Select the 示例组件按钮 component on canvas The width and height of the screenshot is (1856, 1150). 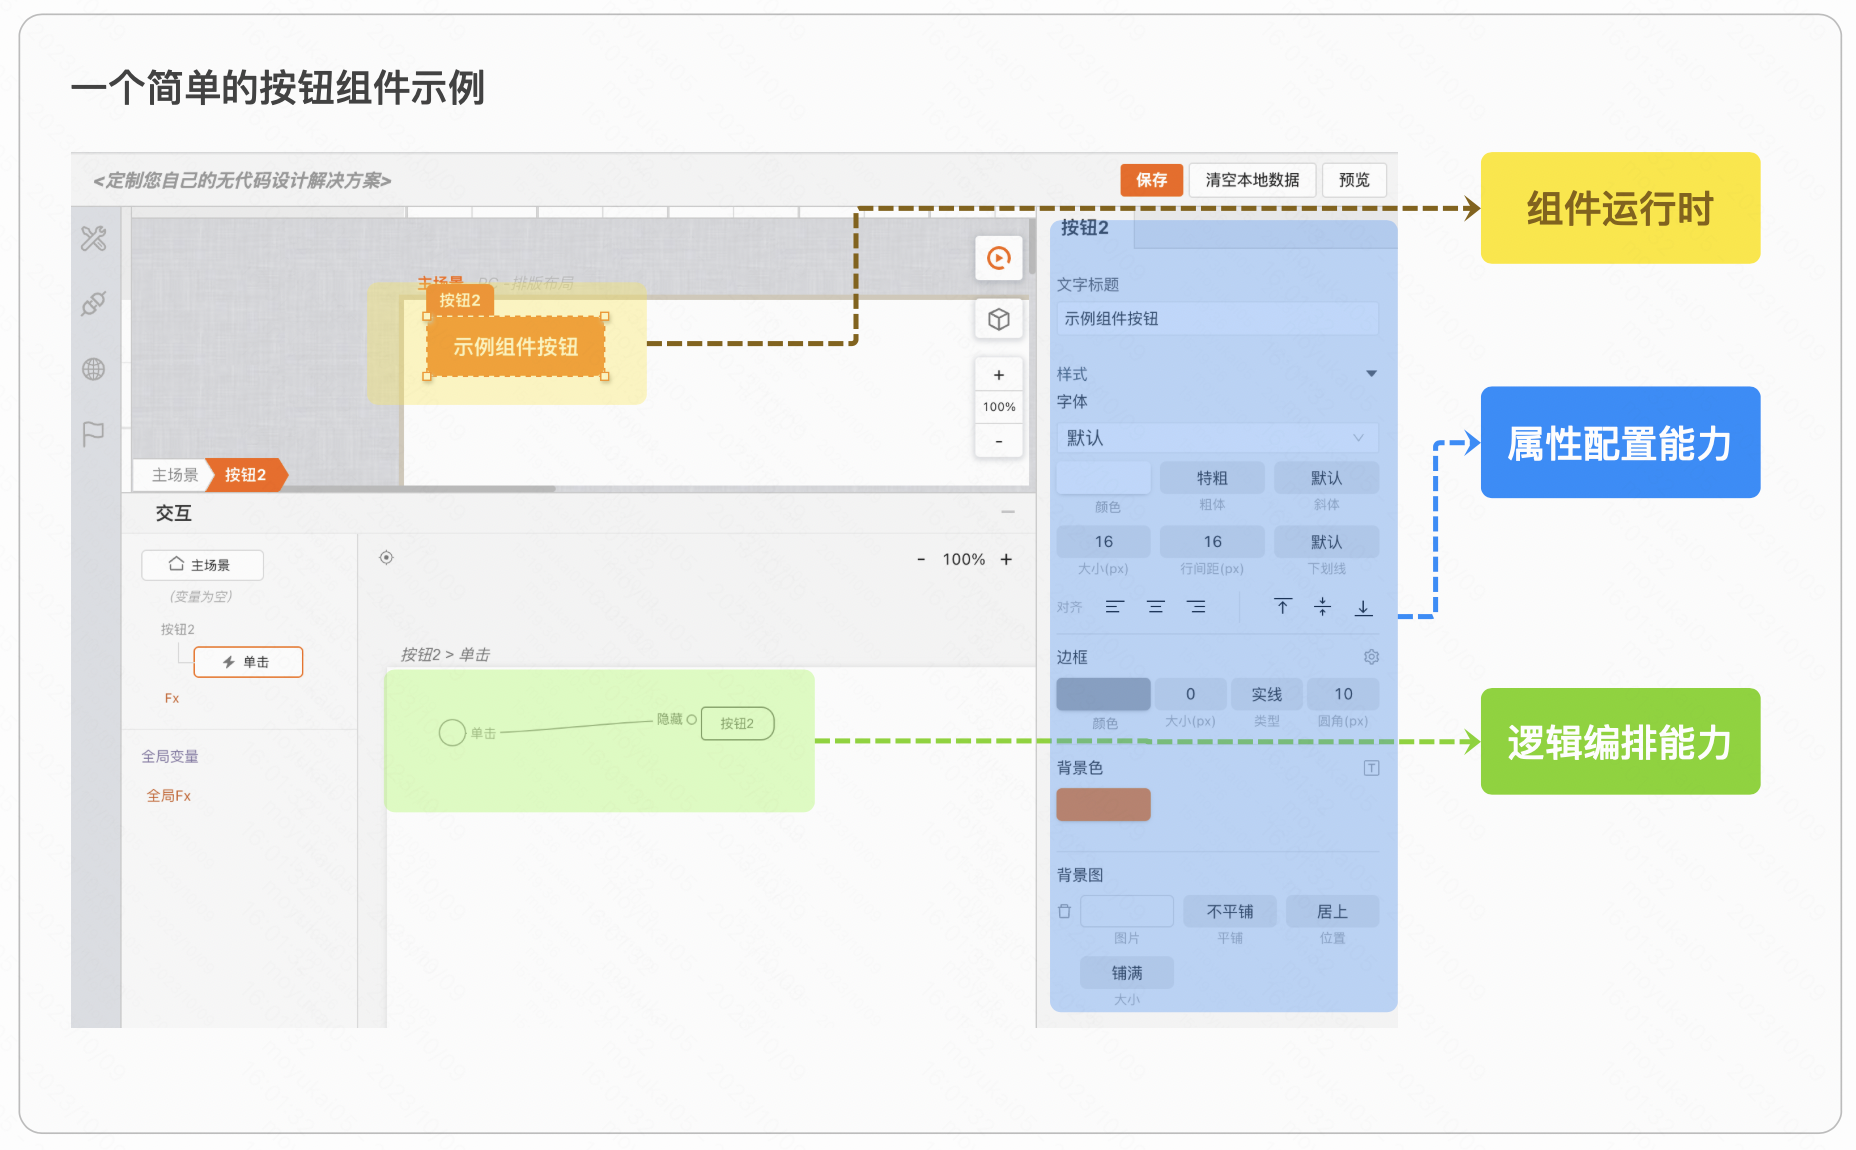(x=516, y=347)
